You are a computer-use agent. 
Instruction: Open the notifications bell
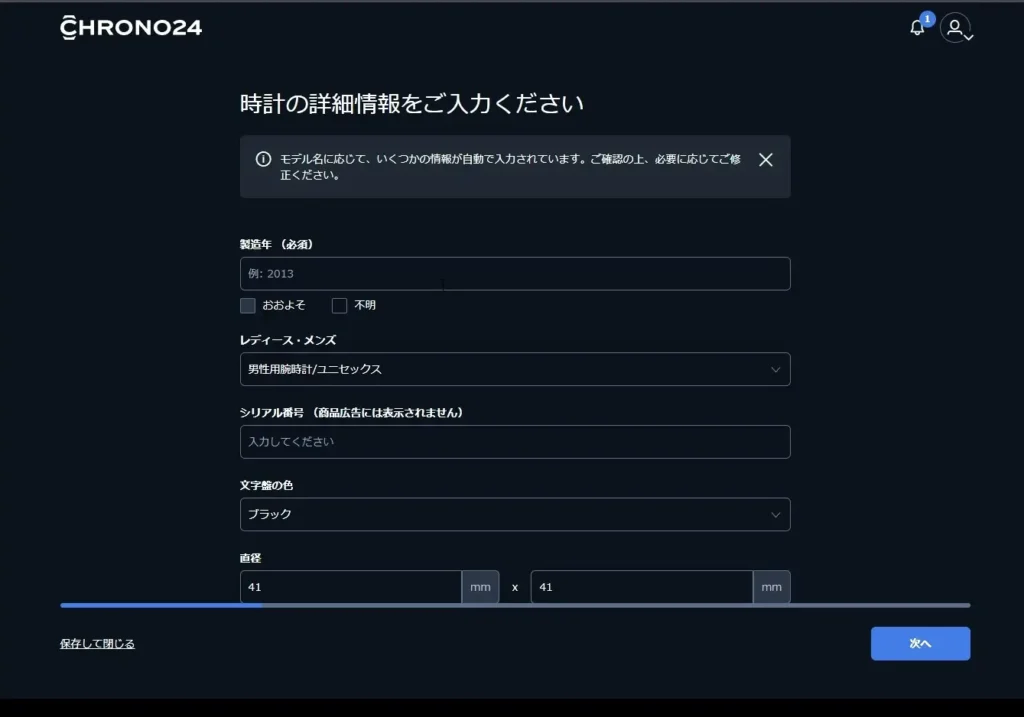click(x=917, y=28)
